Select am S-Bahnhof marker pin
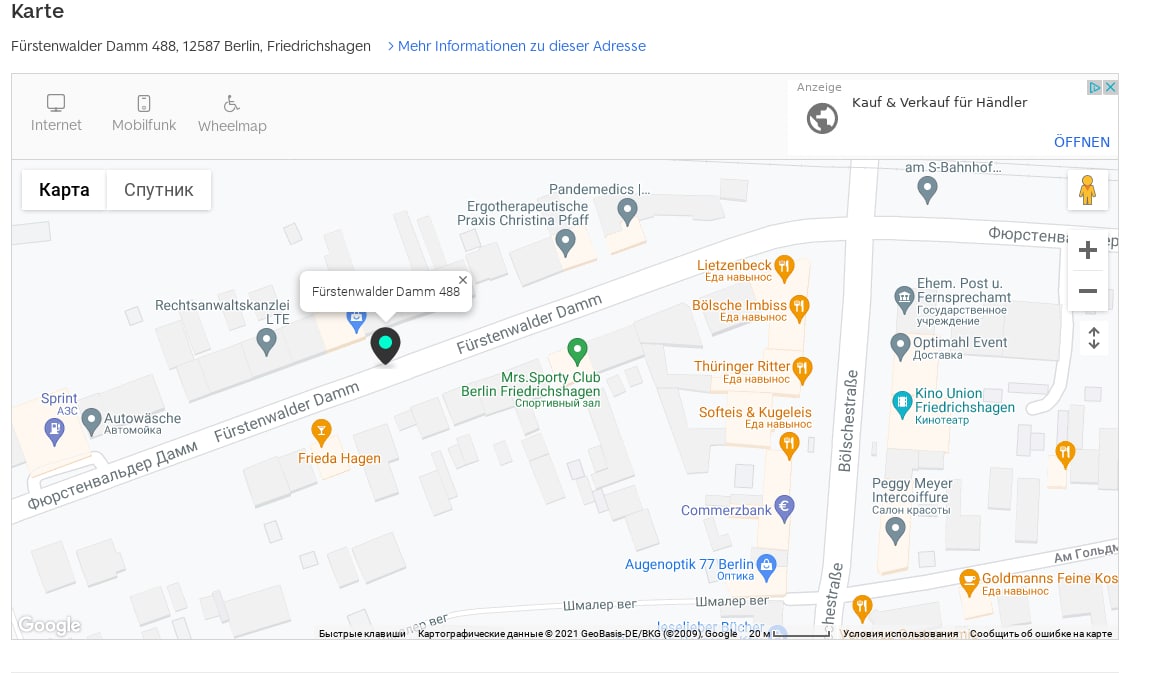 click(927, 190)
